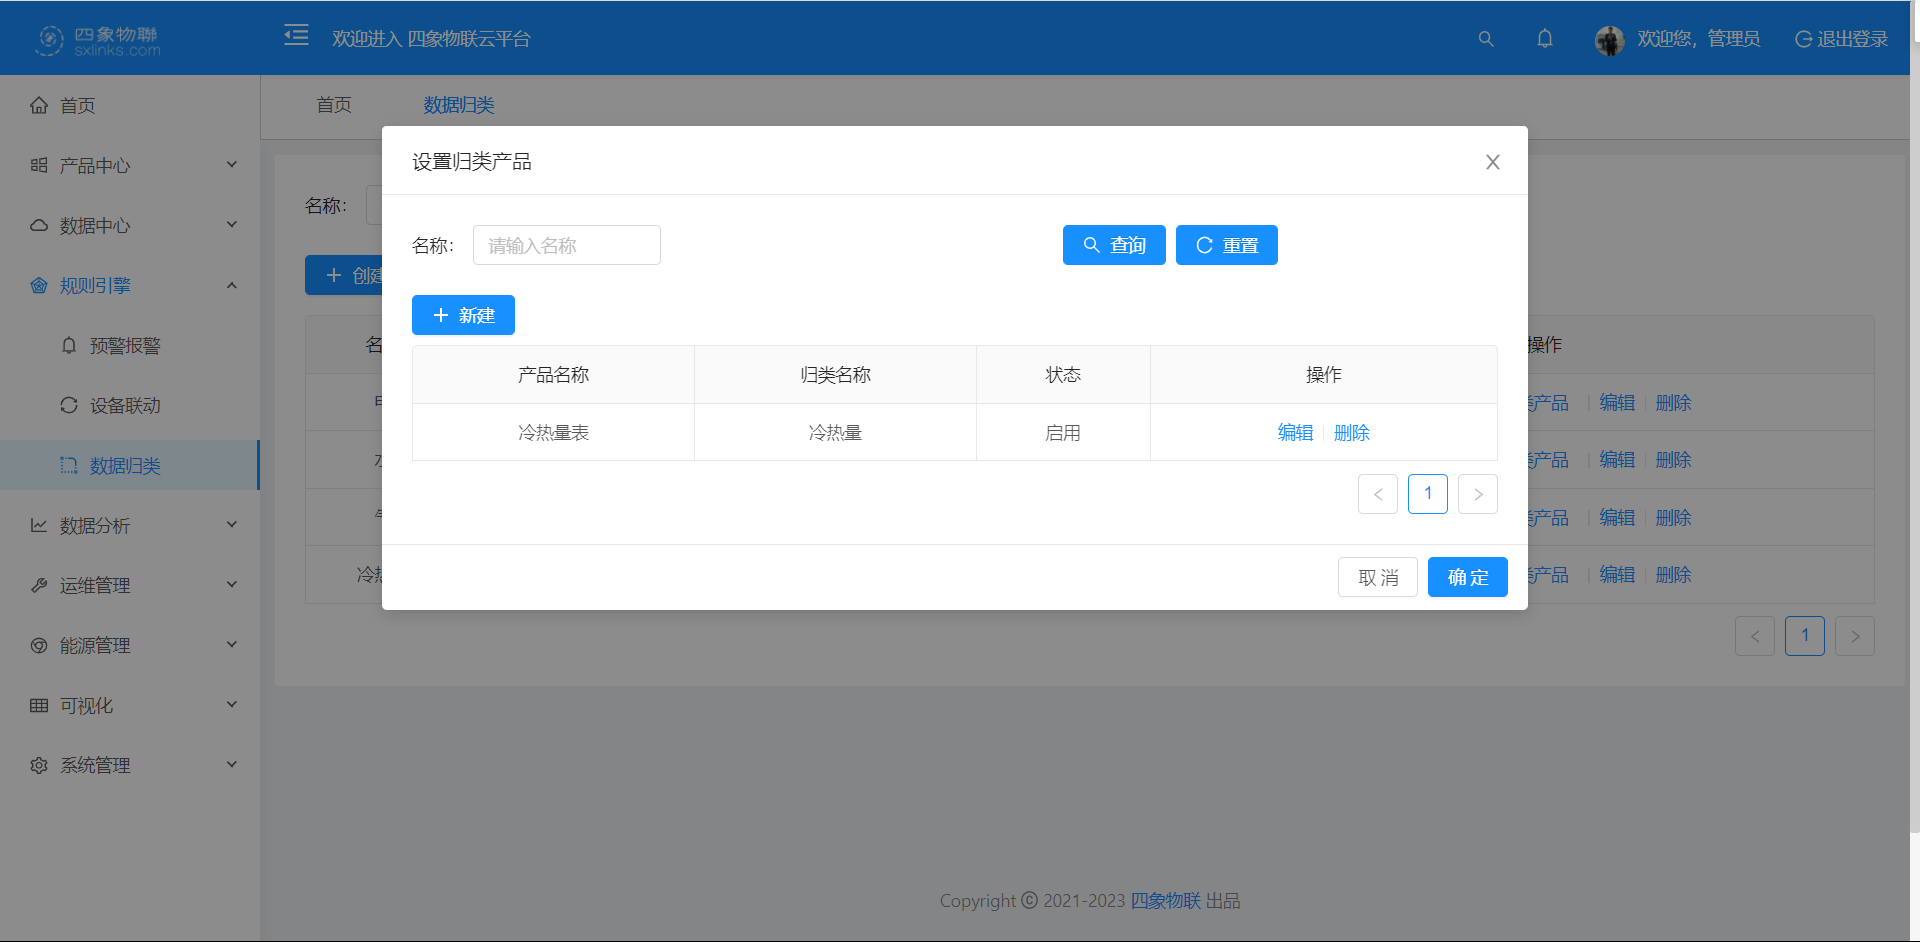Open the 数据分析 chart icon
Image resolution: width=1920 pixels, height=942 pixels.
point(38,524)
